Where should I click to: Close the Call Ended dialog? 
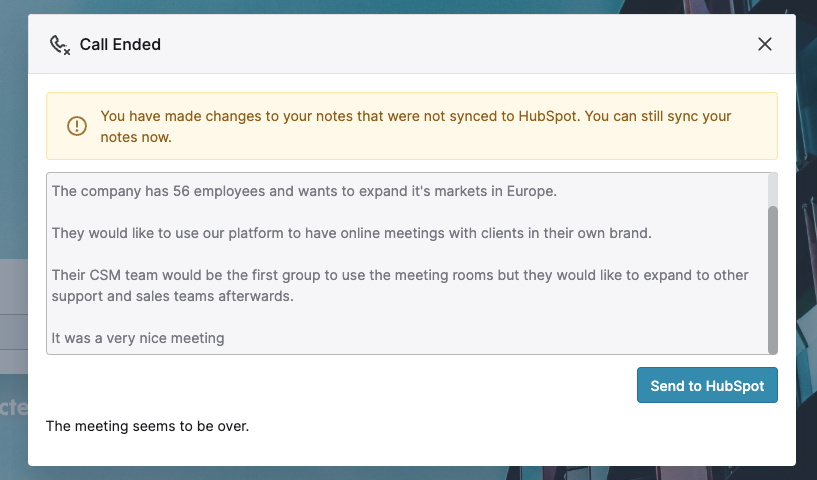(x=764, y=44)
